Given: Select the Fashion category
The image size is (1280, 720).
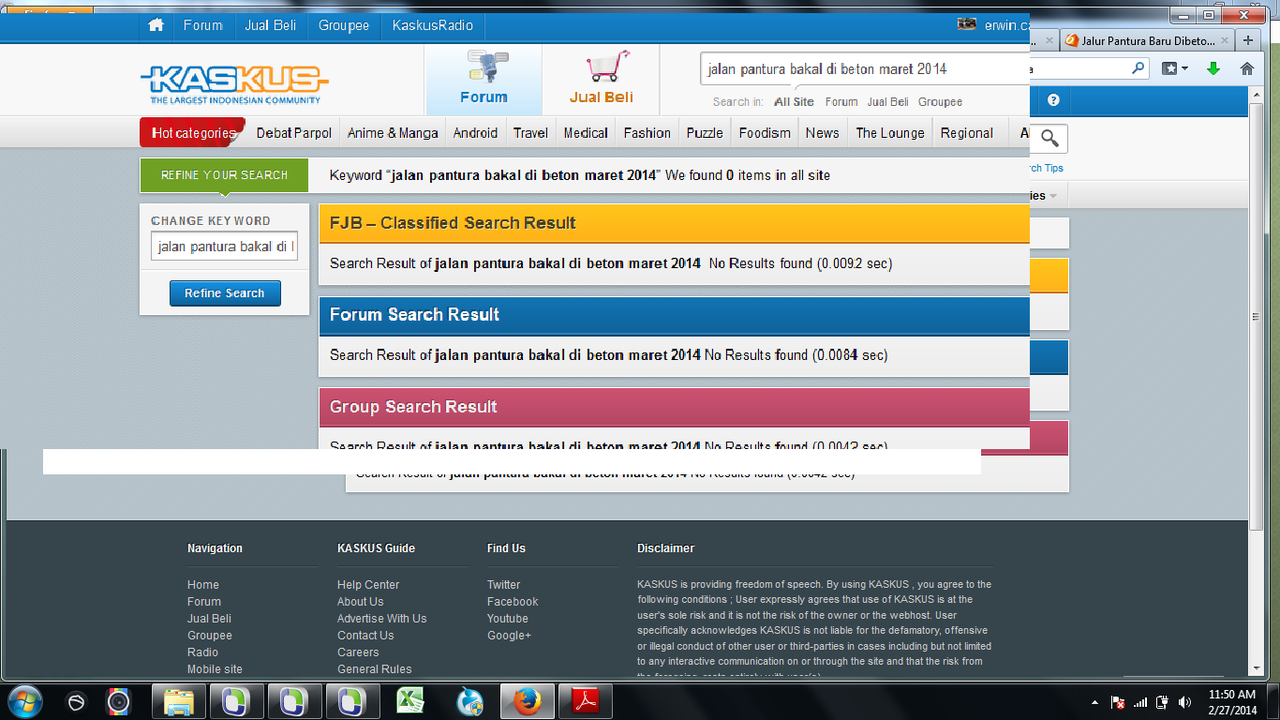Looking at the screenshot, I should tap(647, 133).
